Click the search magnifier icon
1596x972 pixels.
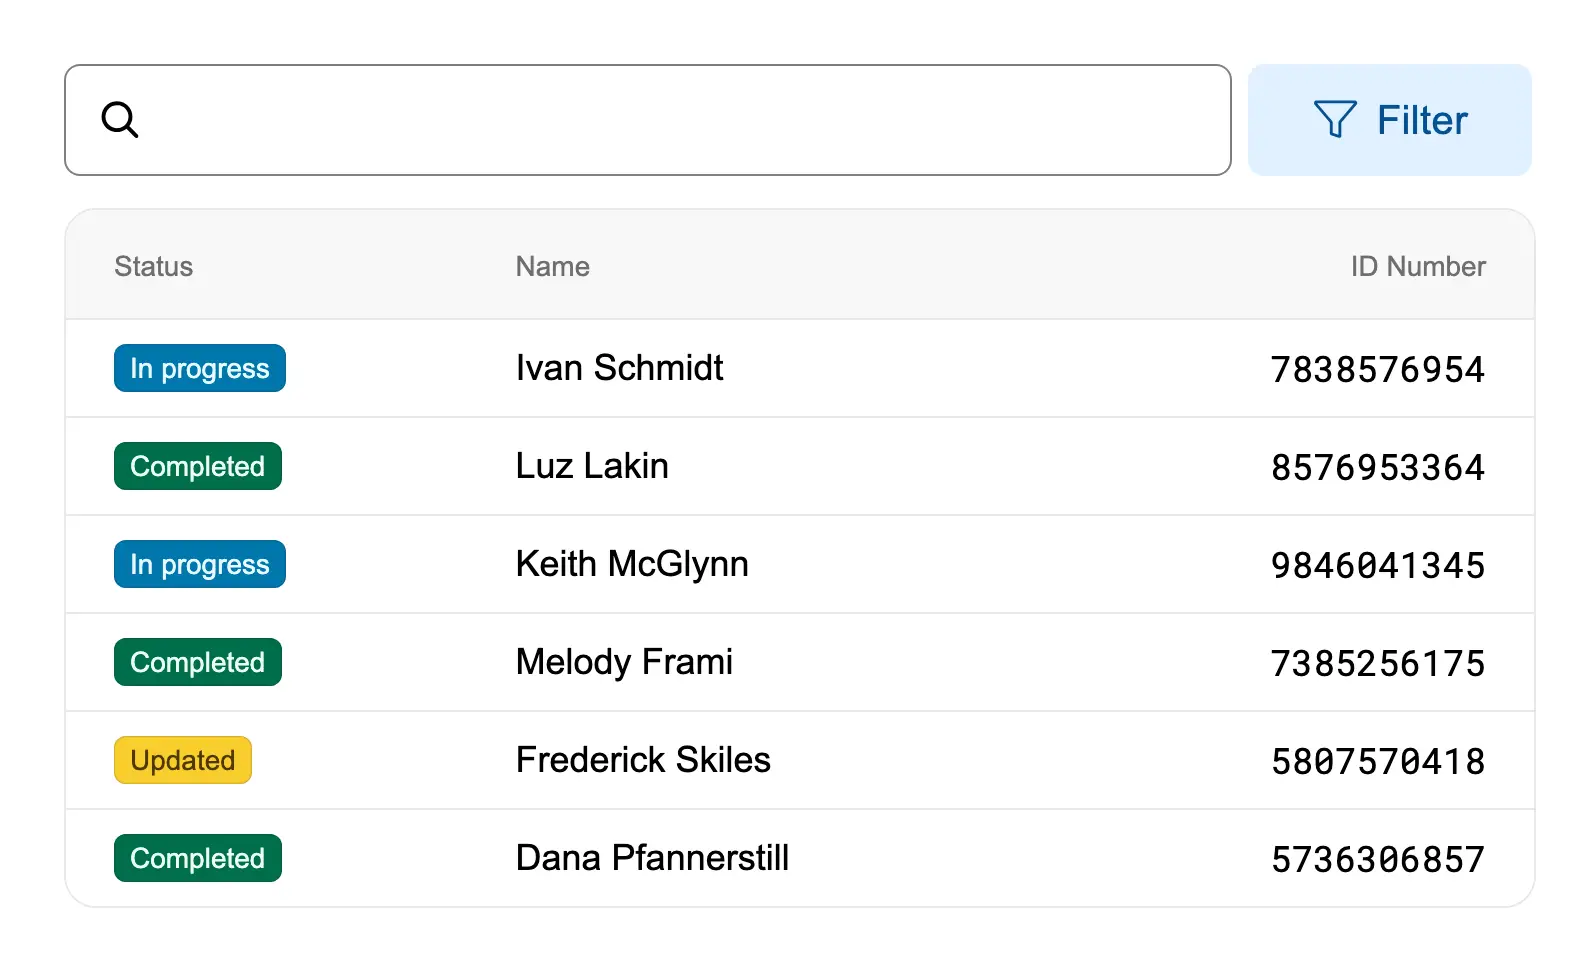[120, 120]
